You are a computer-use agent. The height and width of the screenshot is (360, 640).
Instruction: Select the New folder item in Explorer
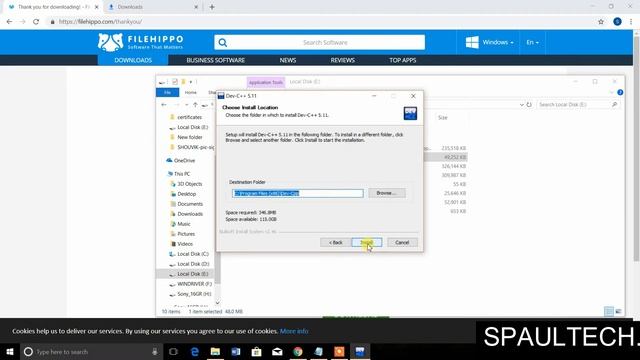[x=190, y=137]
